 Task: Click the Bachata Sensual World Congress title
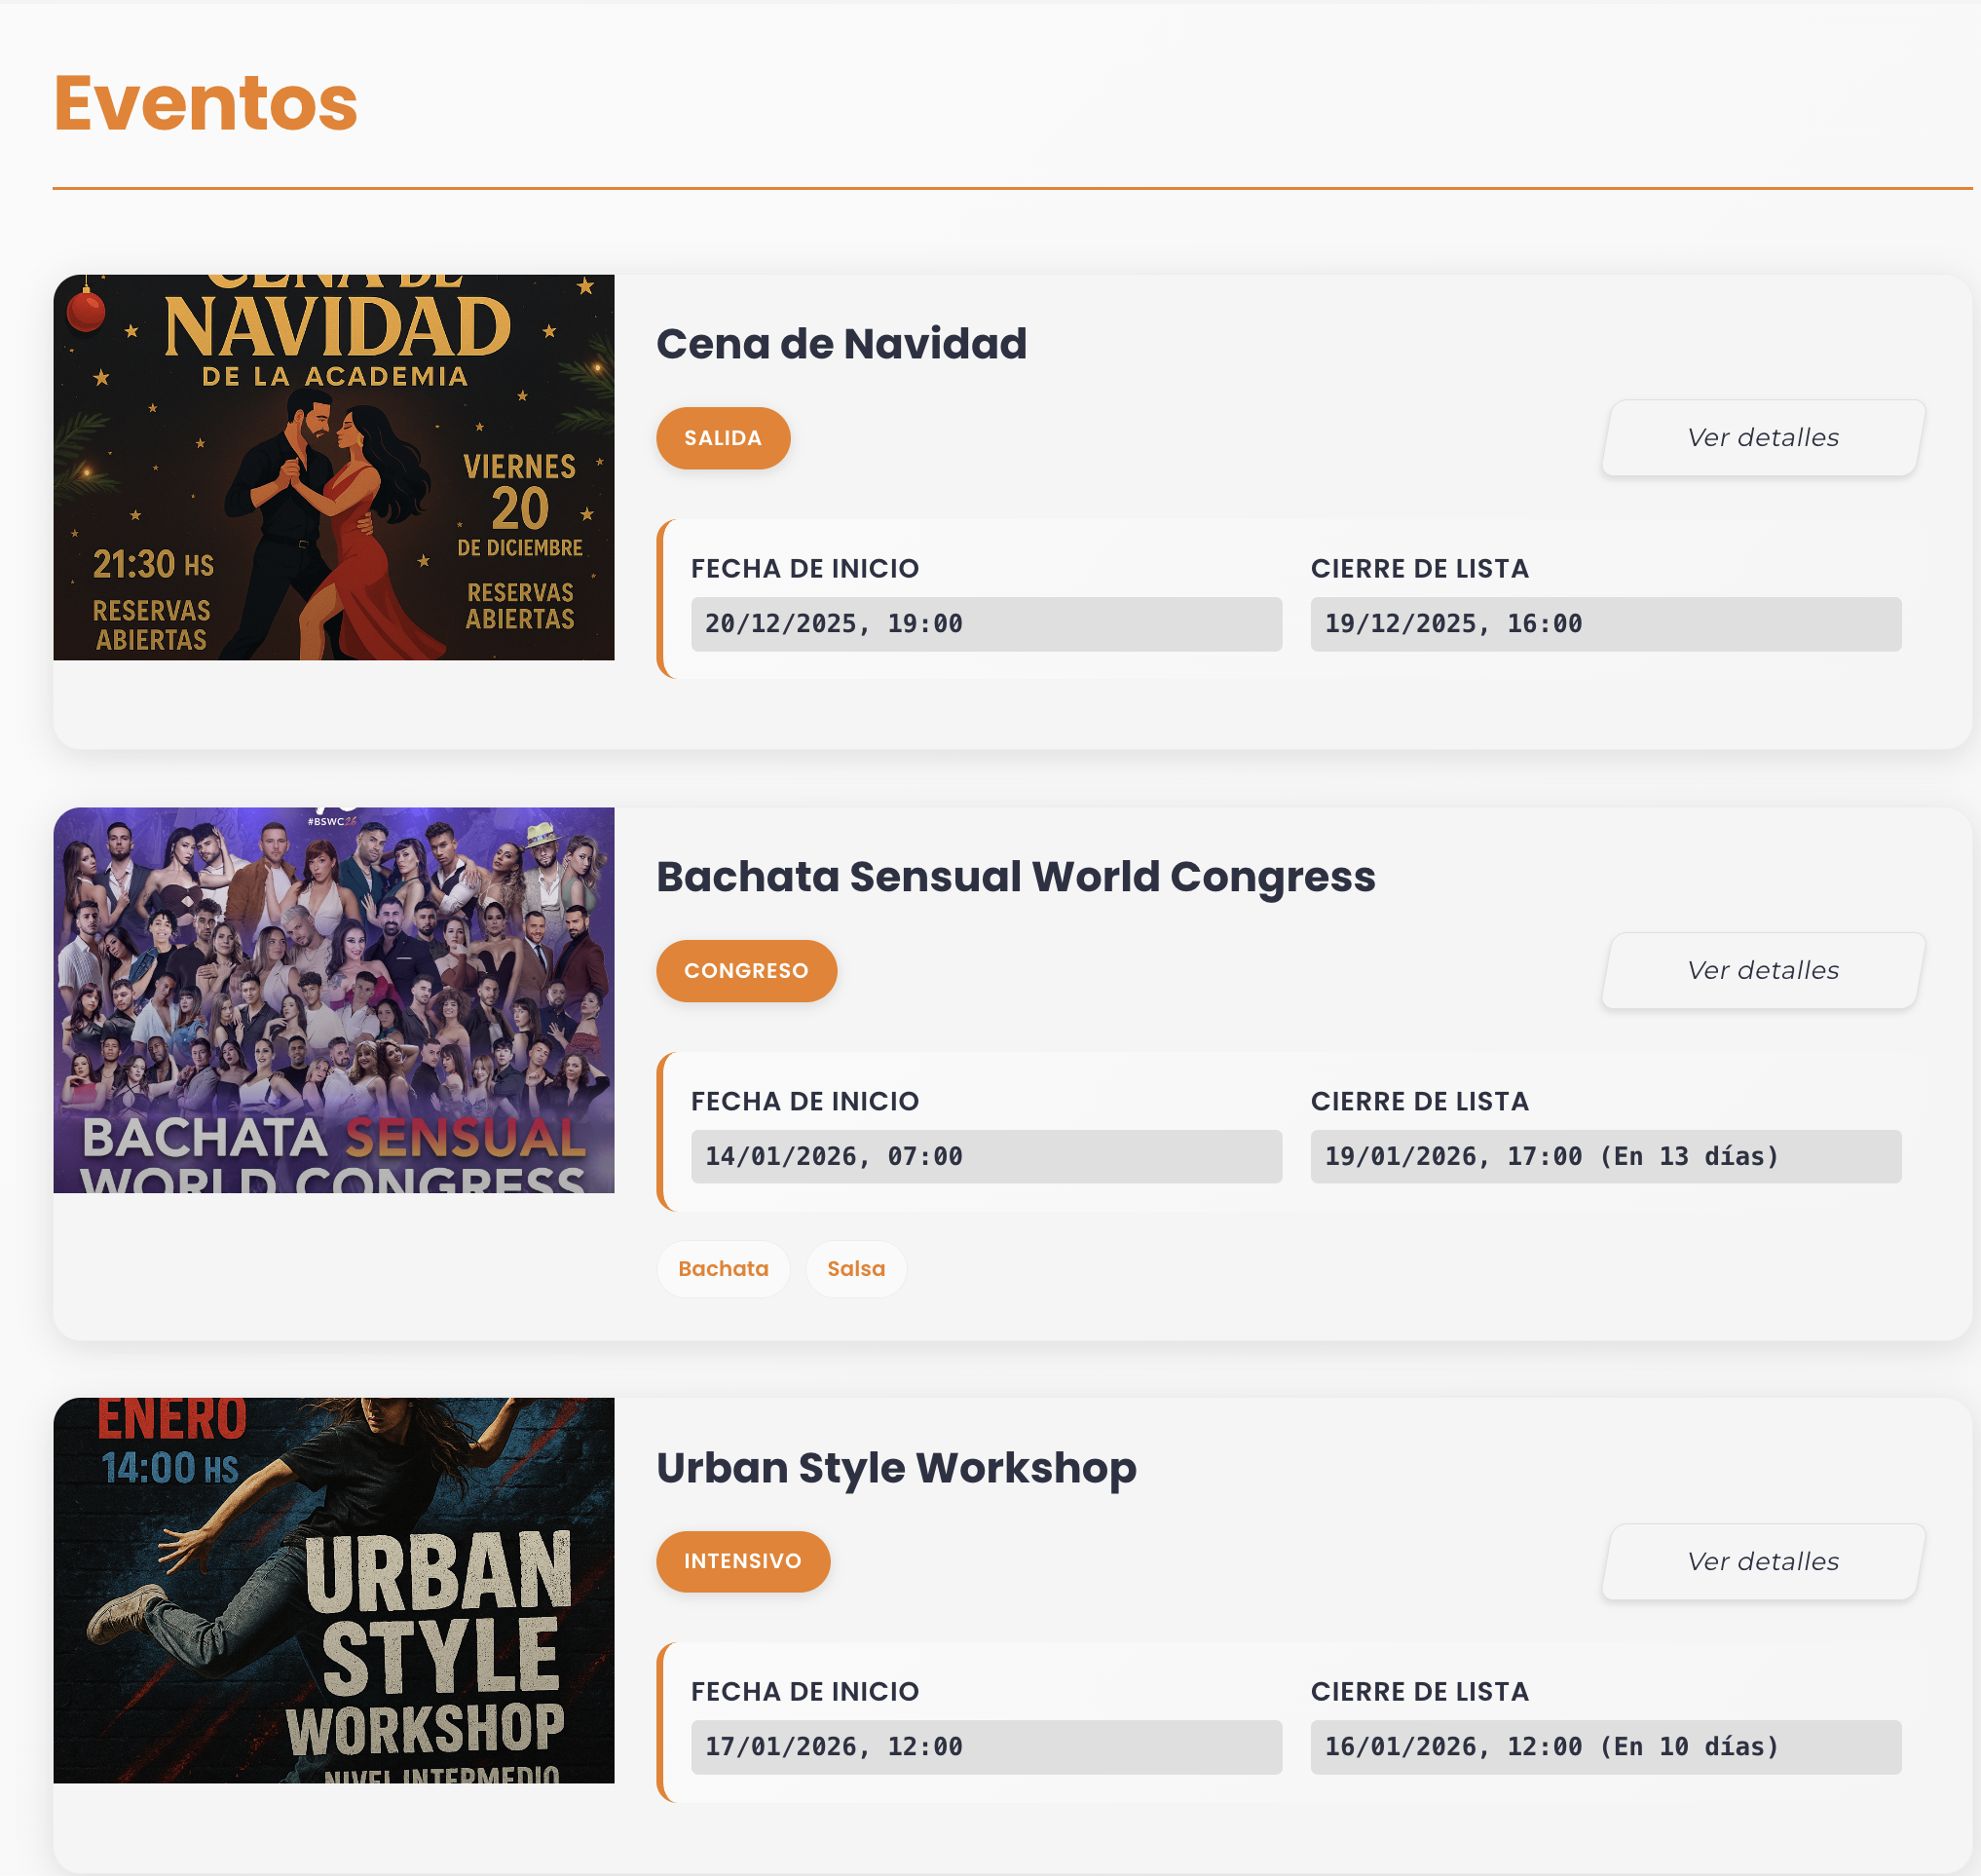point(1016,876)
